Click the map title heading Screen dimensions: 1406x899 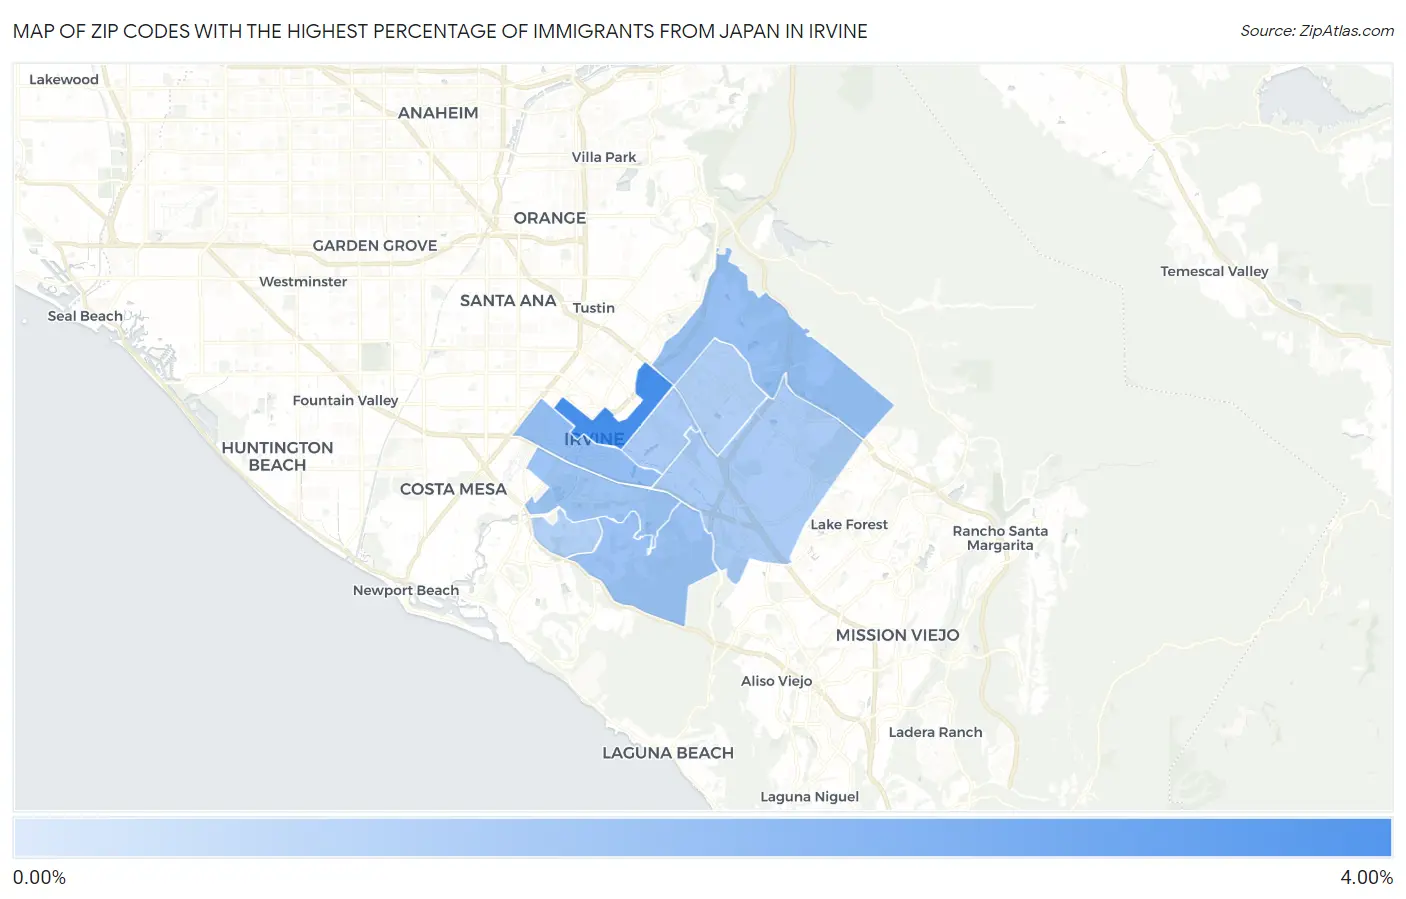pyautogui.click(x=440, y=31)
